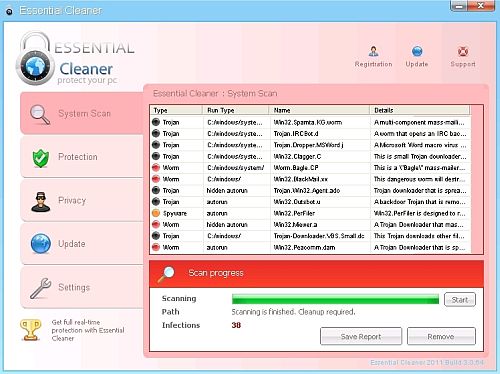The width and height of the screenshot is (500, 374).
Task: Click 'Essential Cleaner 2011 Build' version text
Action: [427, 362]
